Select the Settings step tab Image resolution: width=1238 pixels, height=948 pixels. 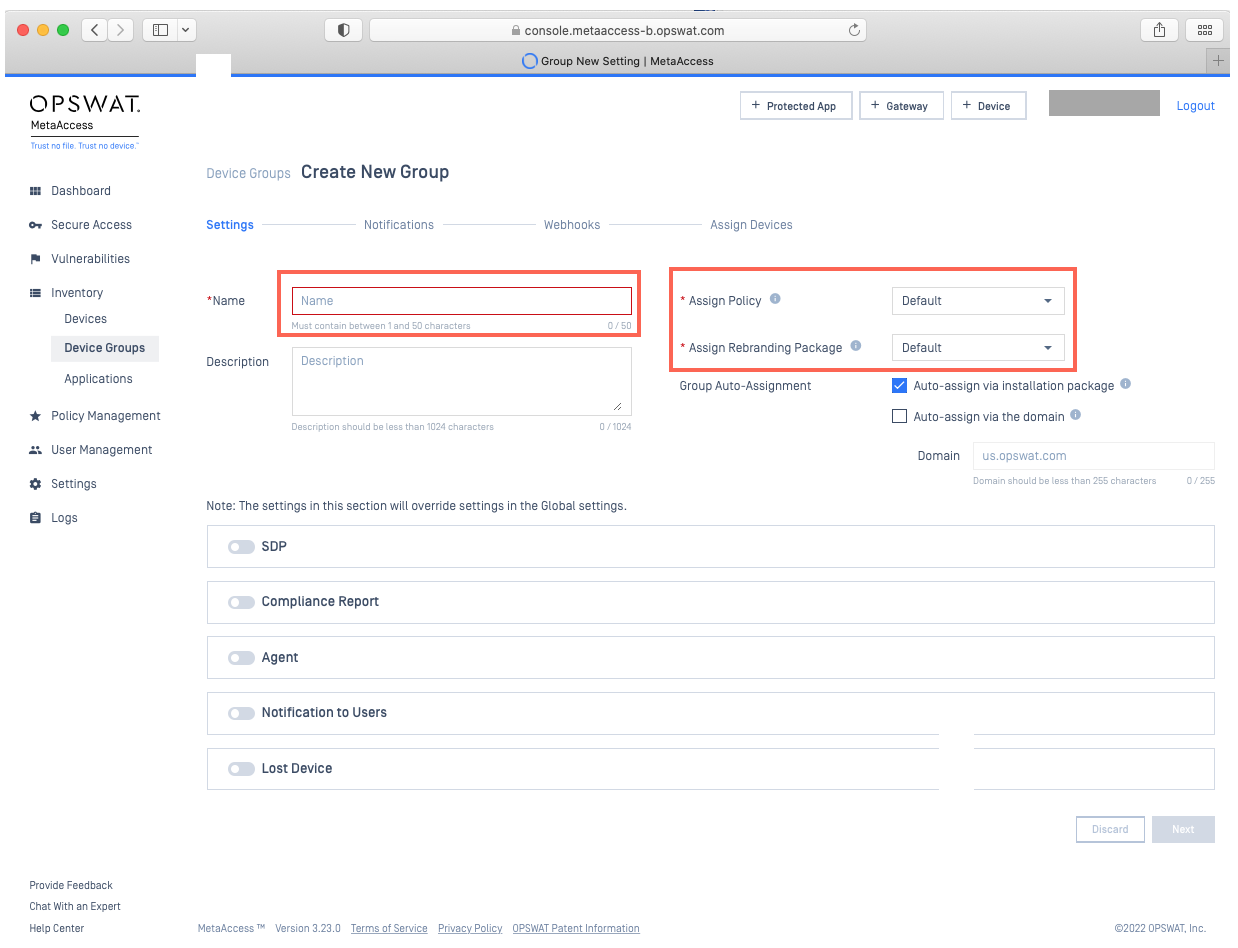[x=230, y=225]
